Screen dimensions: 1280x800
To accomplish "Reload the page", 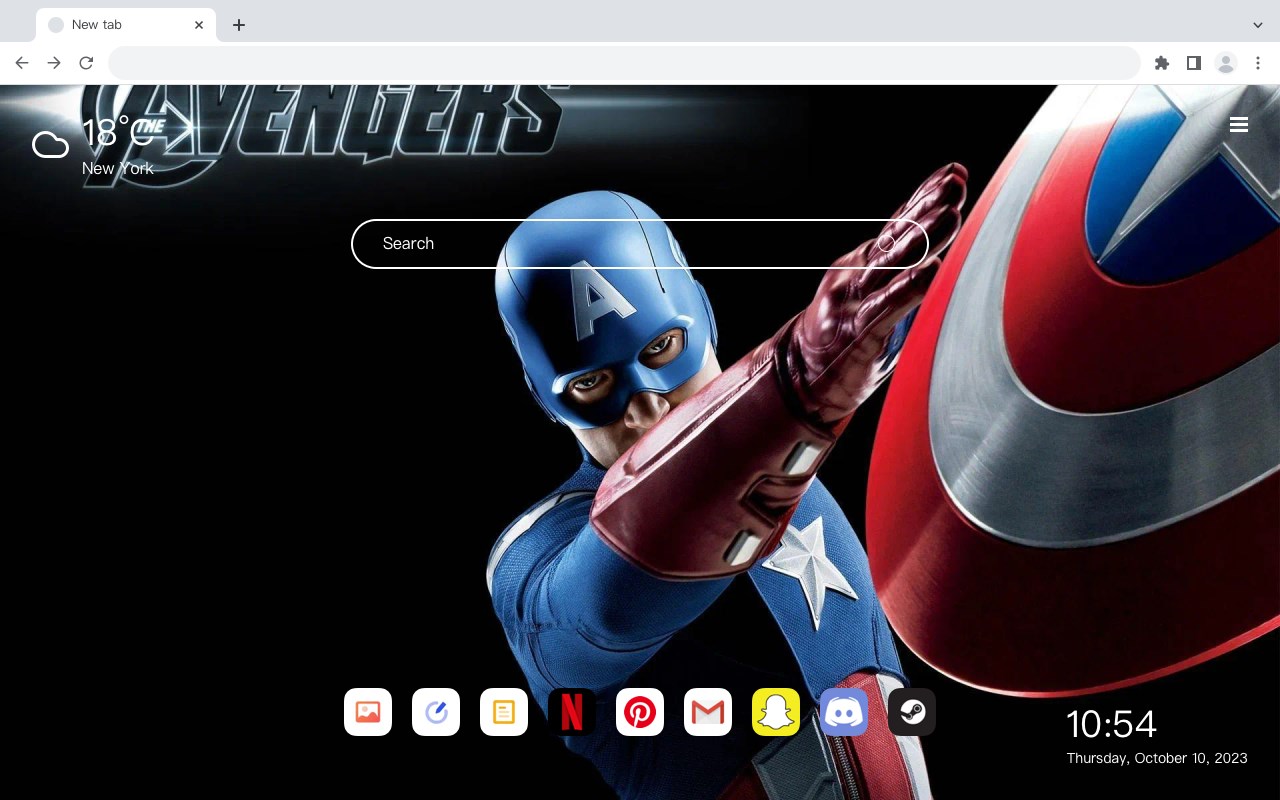I will [86, 63].
